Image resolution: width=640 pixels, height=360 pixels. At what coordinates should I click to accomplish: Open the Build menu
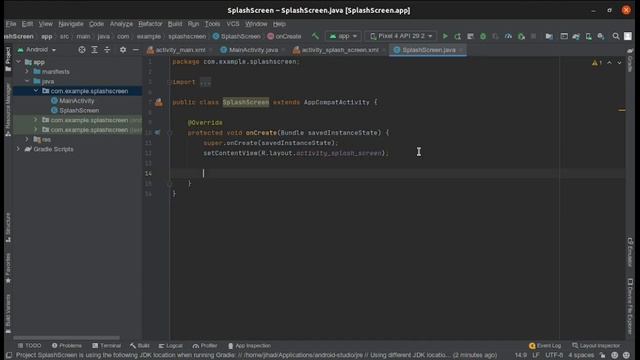click(x=175, y=24)
